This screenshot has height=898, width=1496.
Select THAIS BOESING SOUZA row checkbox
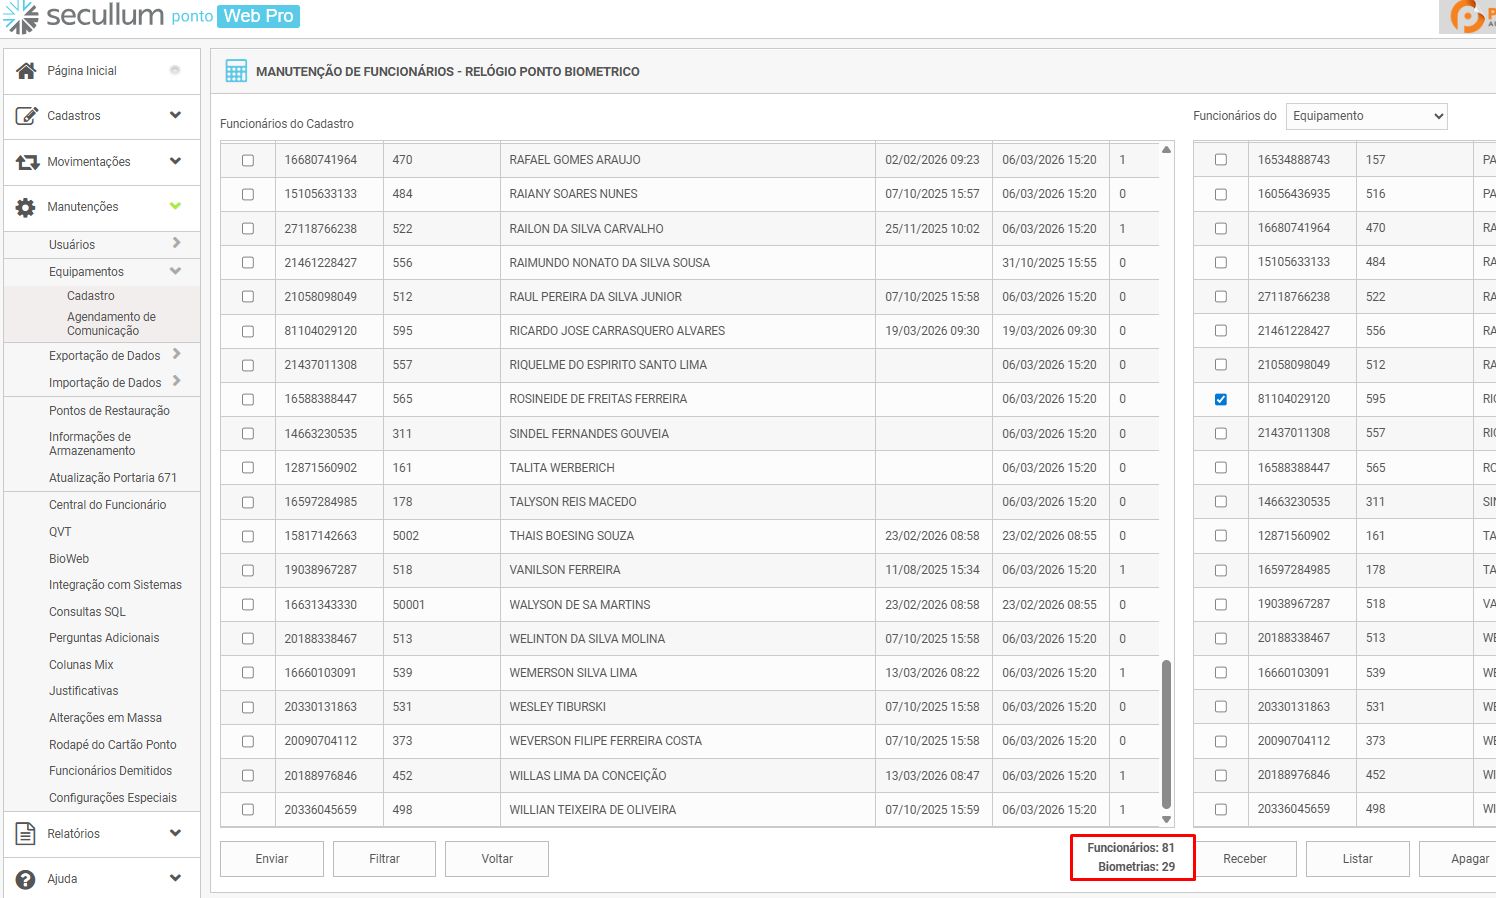point(248,536)
